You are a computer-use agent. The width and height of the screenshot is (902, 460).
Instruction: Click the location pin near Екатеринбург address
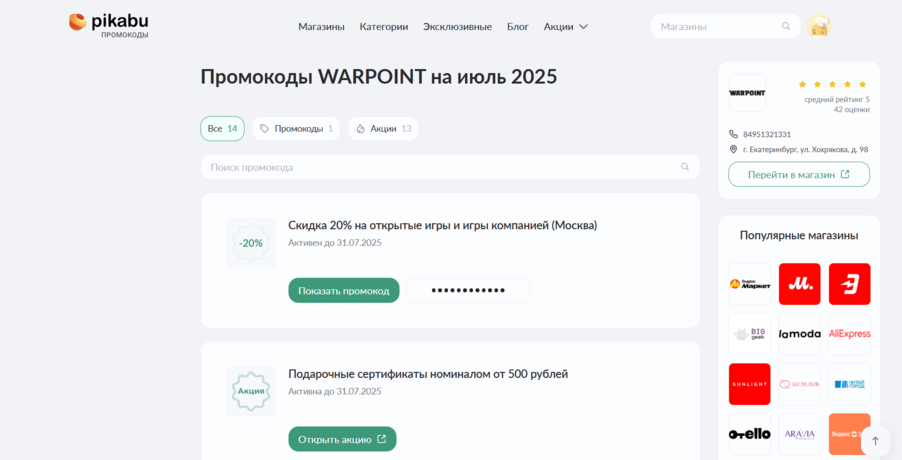733,150
